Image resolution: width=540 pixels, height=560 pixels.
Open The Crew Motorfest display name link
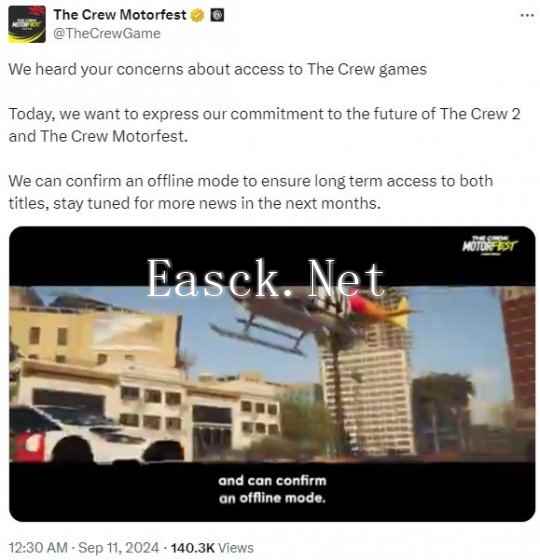tap(120, 15)
